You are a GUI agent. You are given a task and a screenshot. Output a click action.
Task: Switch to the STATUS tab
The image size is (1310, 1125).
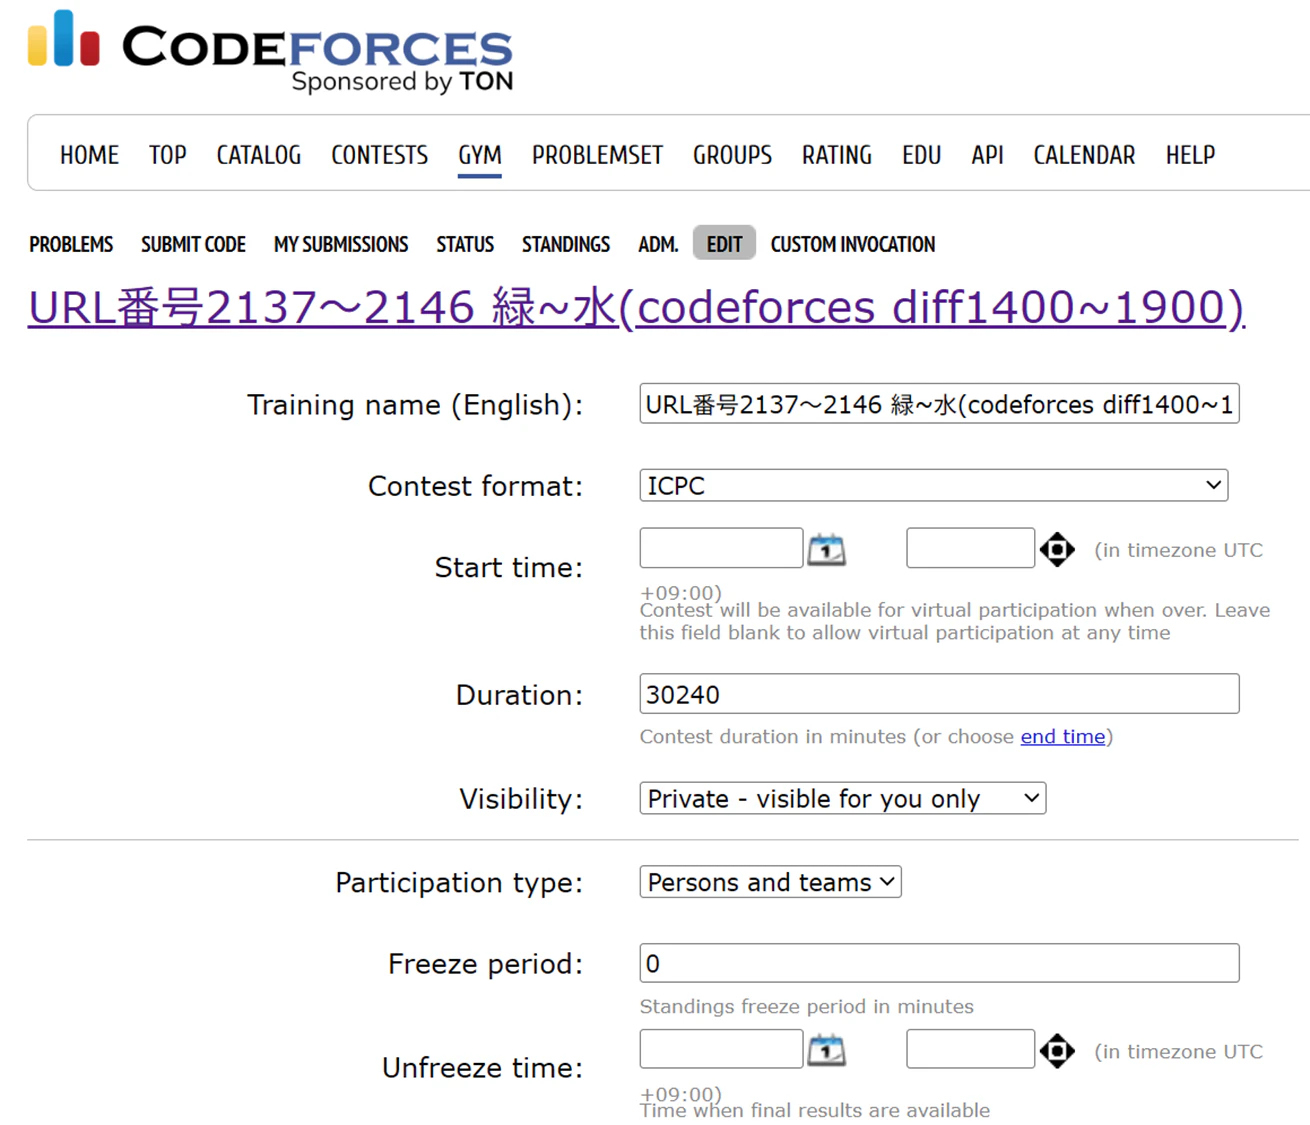[x=465, y=244]
